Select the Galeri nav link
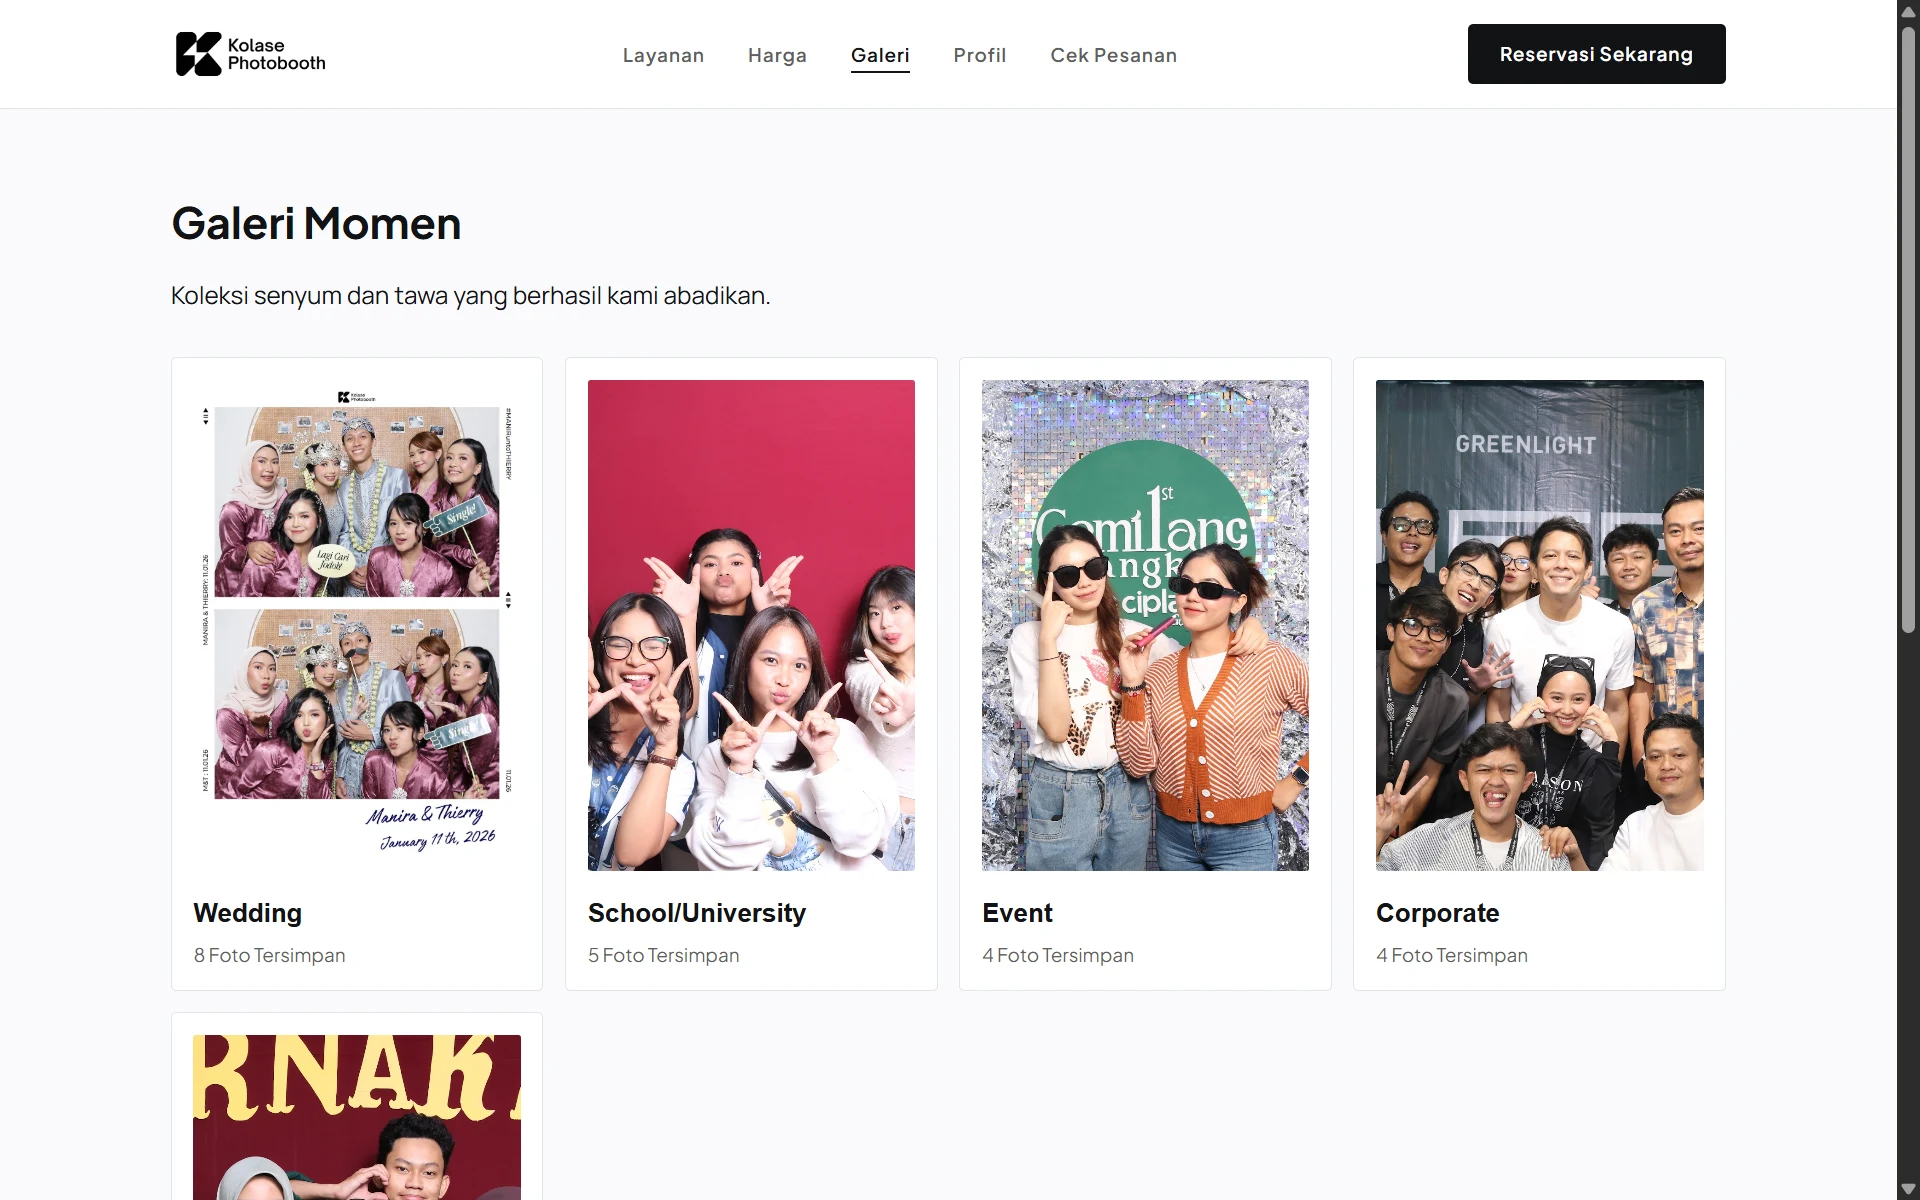The image size is (1920, 1200). click(880, 55)
